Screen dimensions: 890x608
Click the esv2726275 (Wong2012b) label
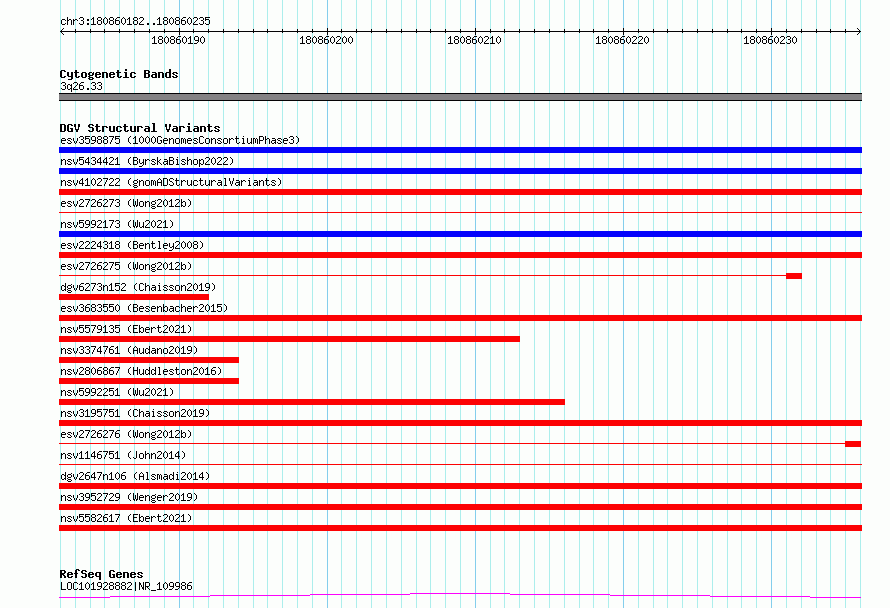pyautogui.click(x=126, y=266)
